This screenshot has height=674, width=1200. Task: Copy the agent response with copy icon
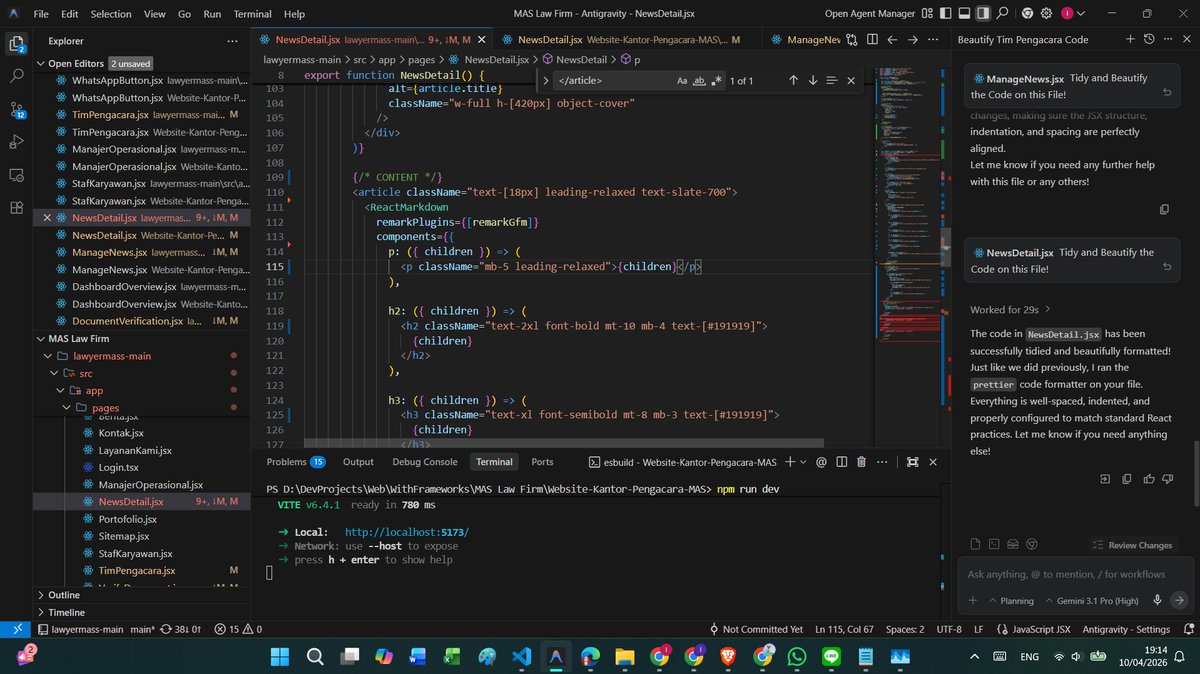pyautogui.click(x=1126, y=479)
